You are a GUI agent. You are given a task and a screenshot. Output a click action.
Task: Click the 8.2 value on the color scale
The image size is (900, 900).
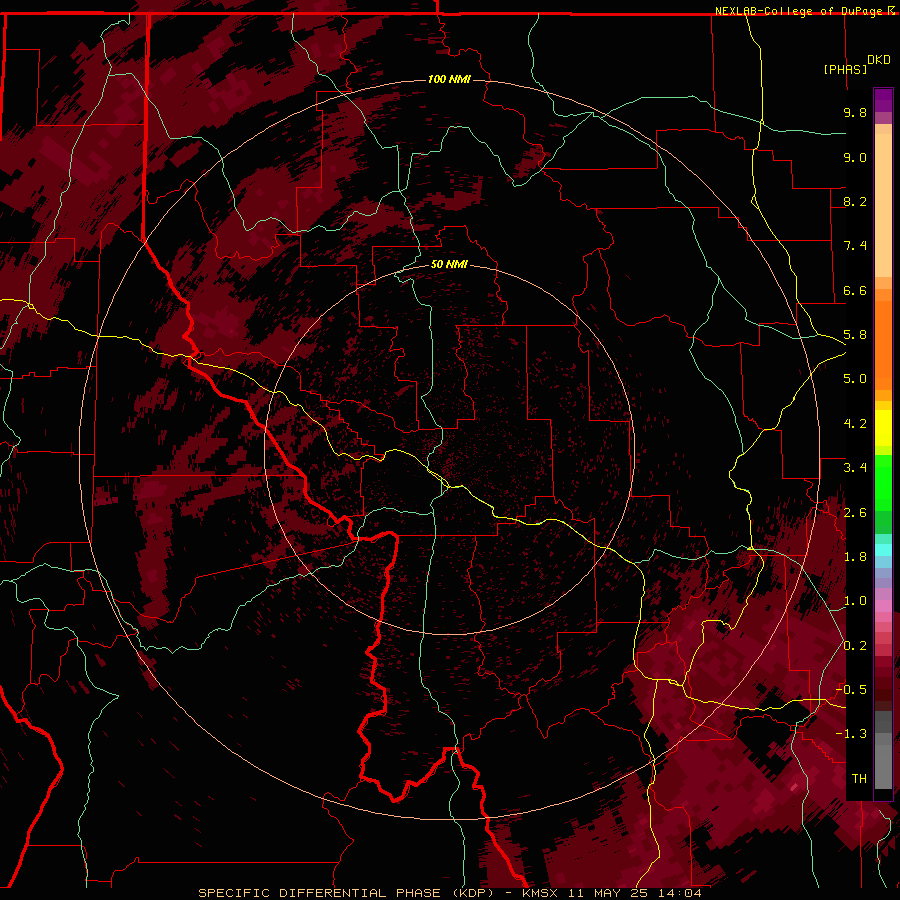coord(855,201)
